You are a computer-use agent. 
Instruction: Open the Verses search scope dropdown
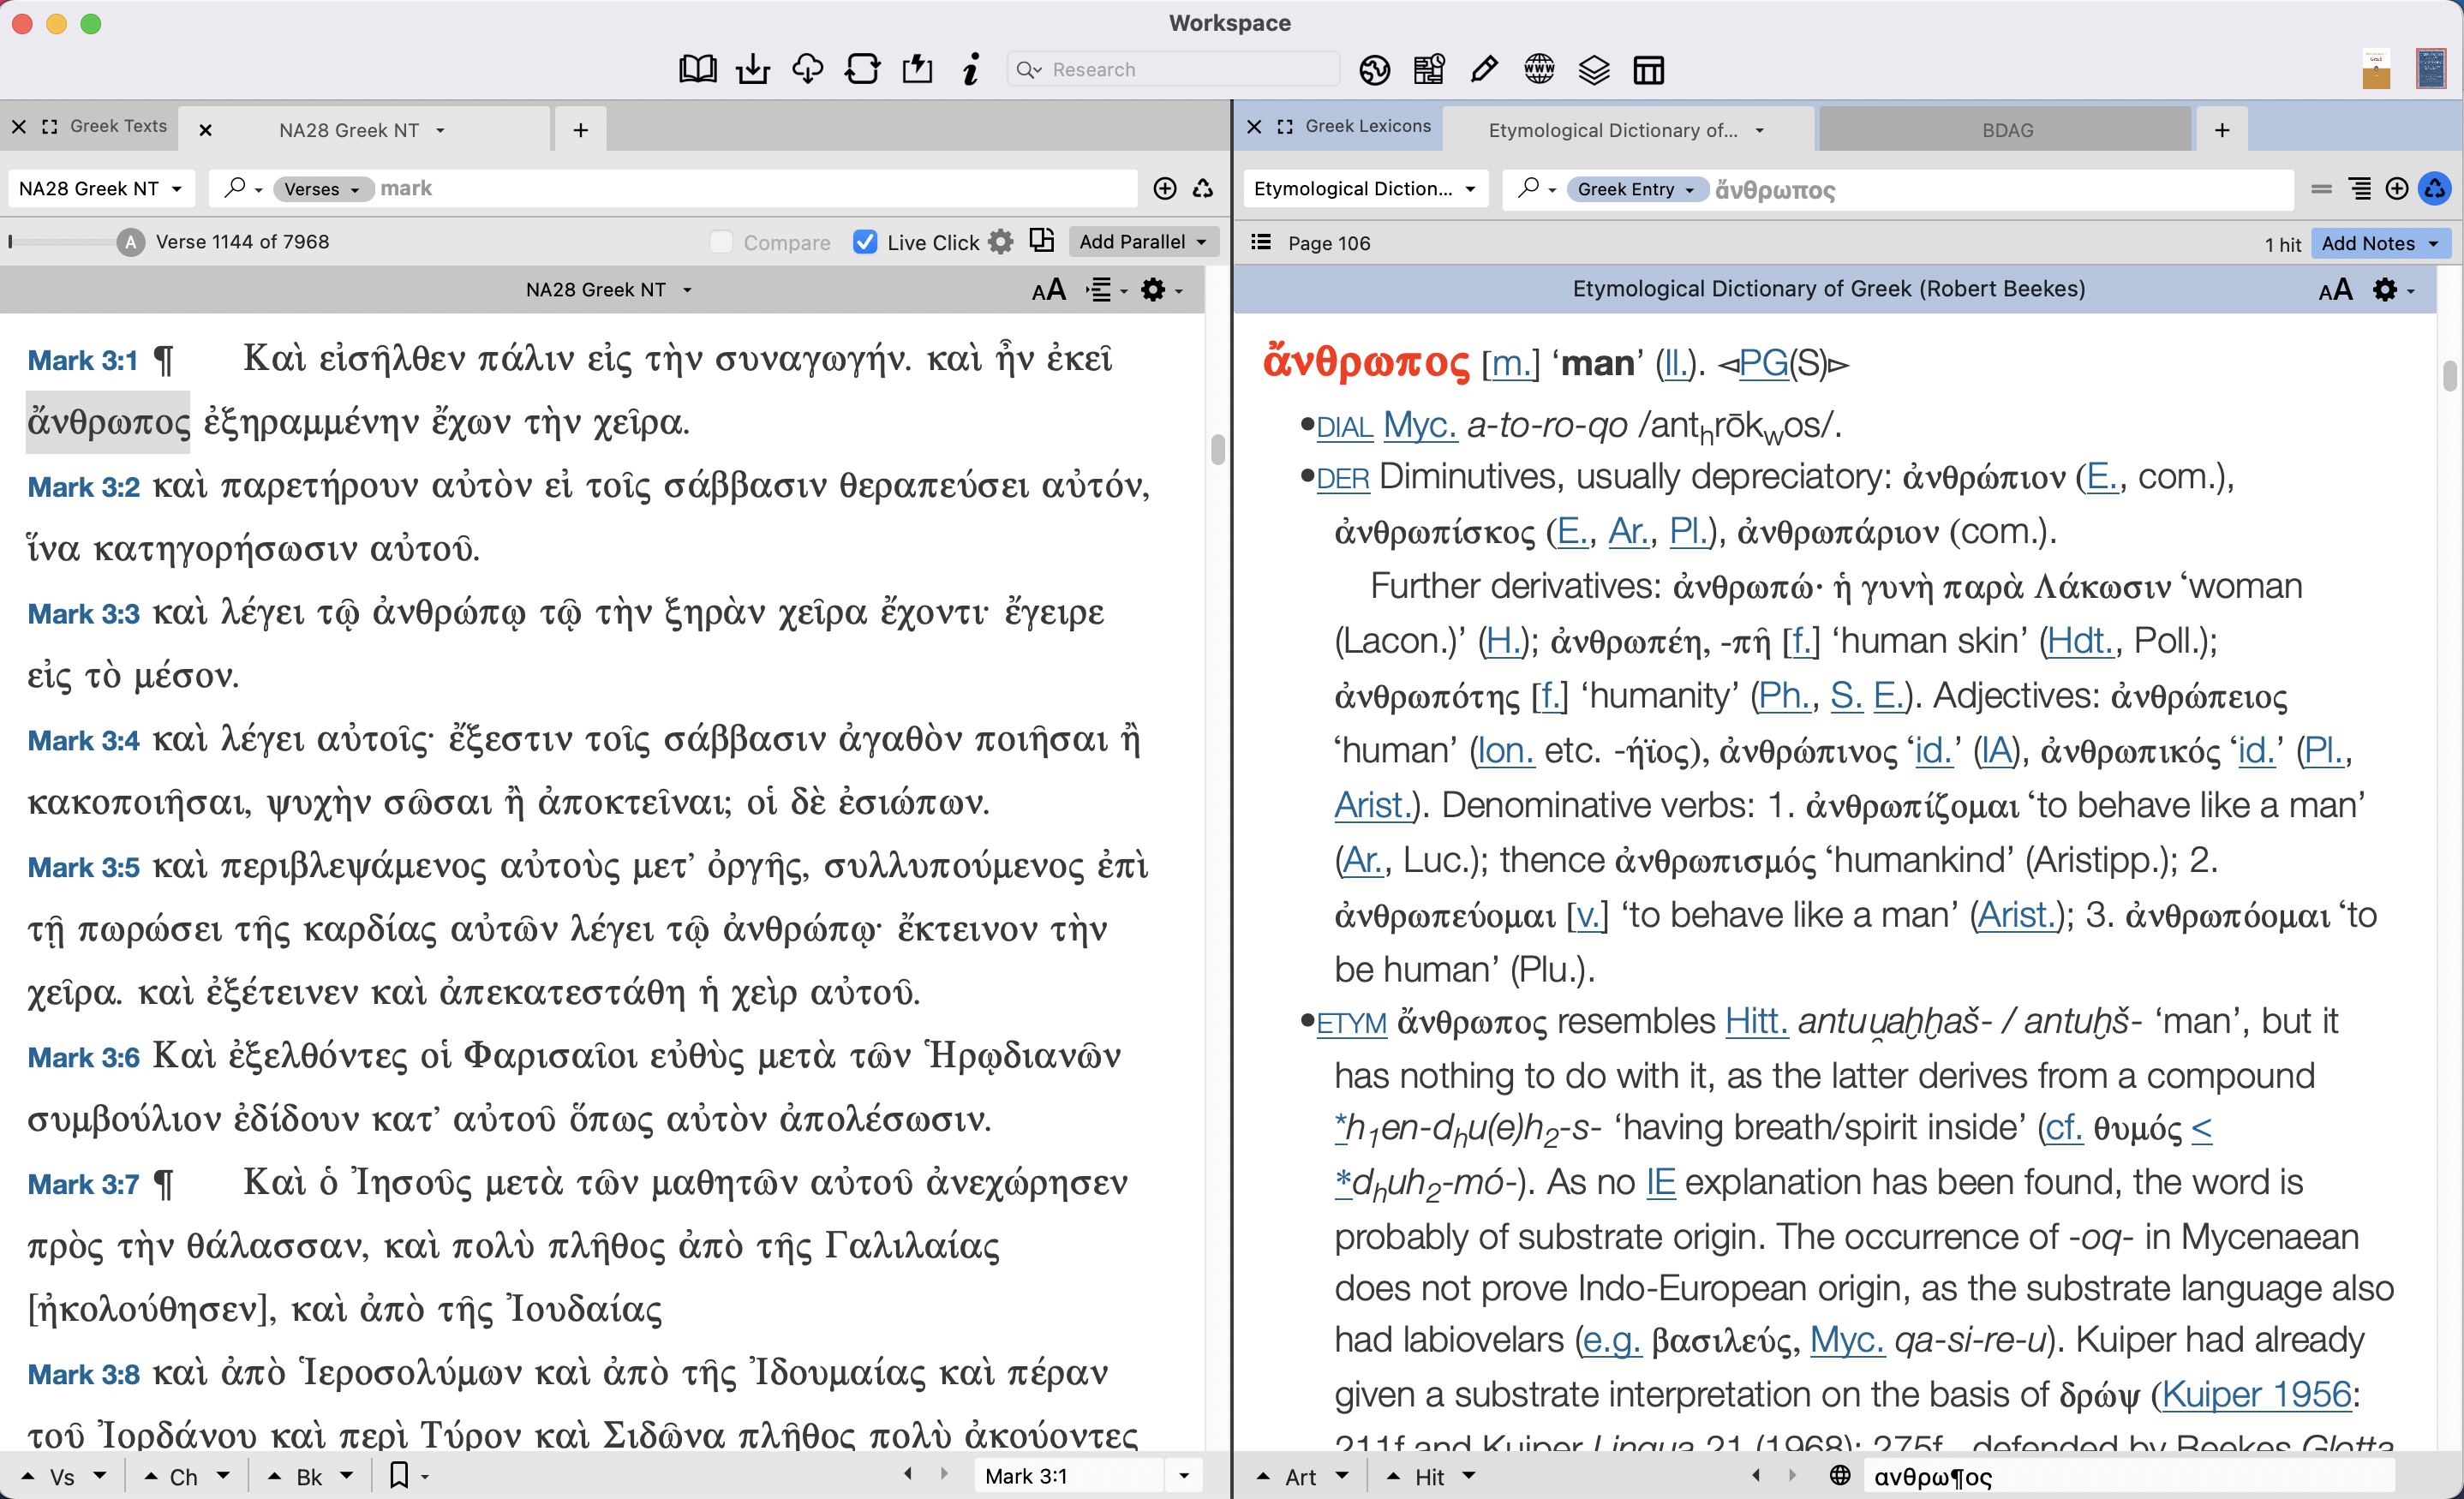pyautogui.click(x=322, y=189)
